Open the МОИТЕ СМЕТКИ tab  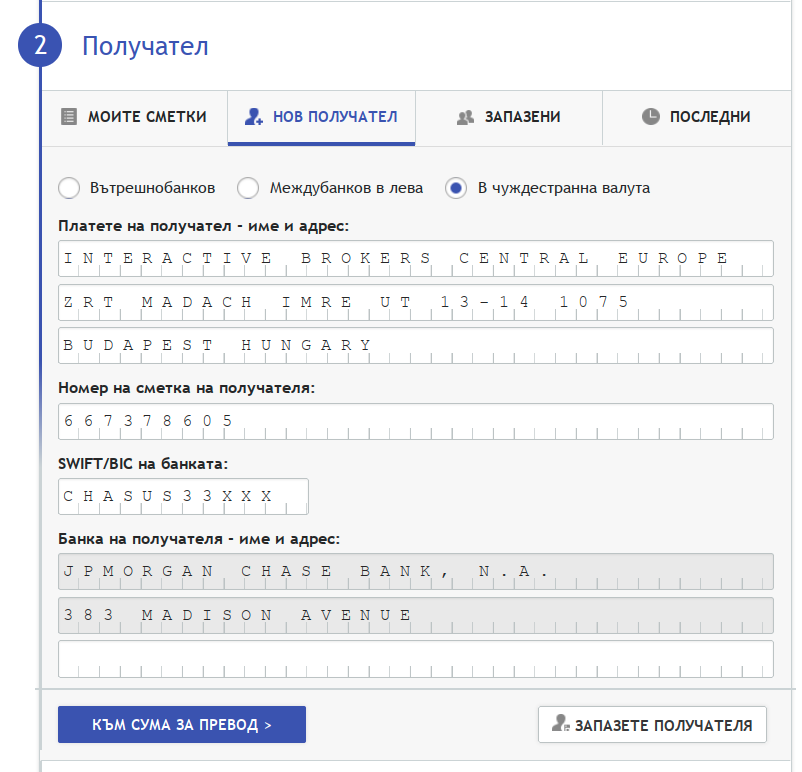click(135, 118)
